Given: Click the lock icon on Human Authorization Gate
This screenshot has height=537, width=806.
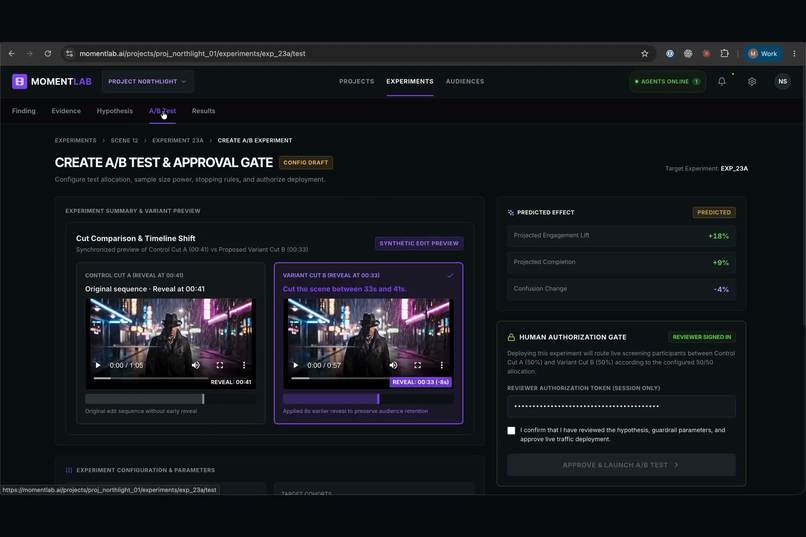Looking at the screenshot, I should tap(511, 337).
